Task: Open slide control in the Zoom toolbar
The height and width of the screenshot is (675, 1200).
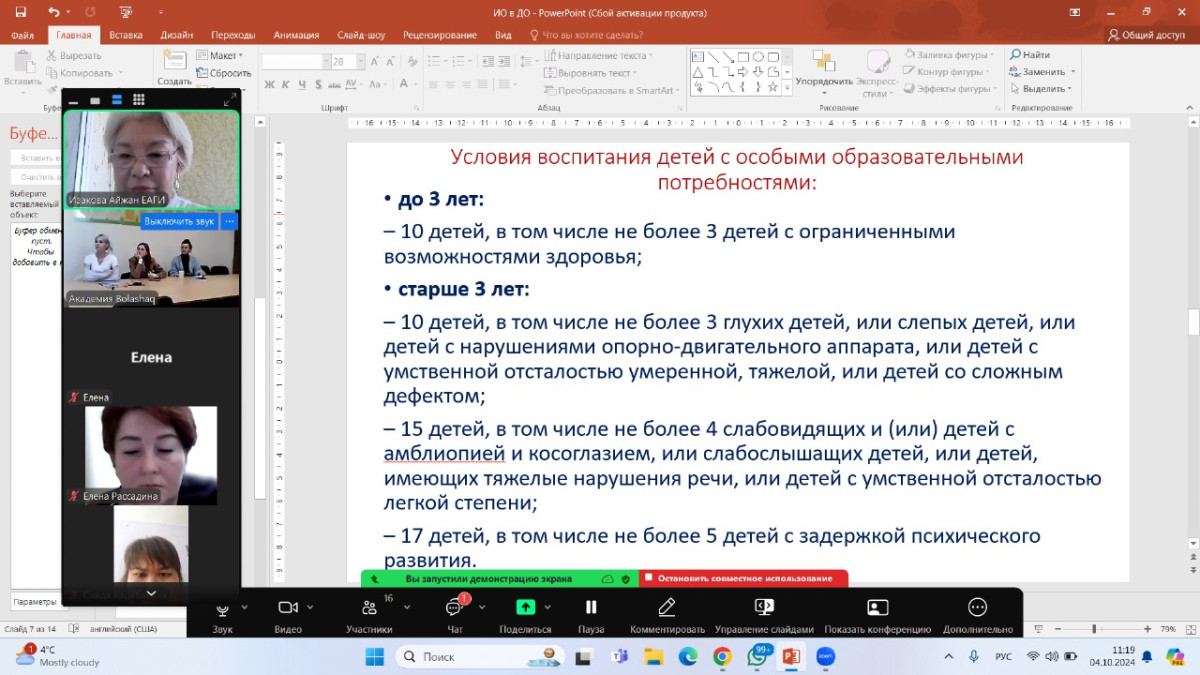Action: coord(764,608)
